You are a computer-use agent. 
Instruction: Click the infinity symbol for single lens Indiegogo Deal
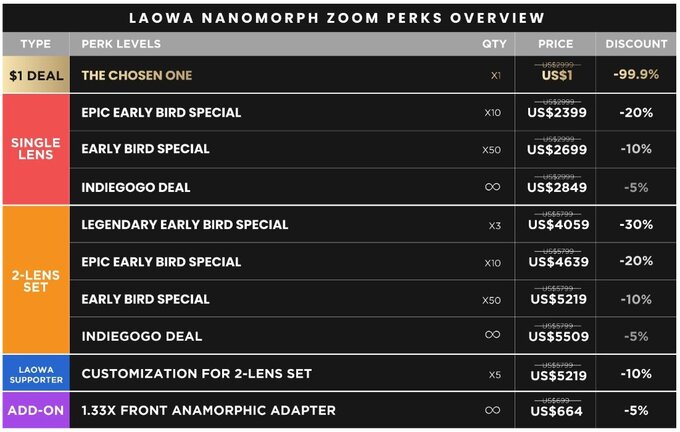(493, 187)
